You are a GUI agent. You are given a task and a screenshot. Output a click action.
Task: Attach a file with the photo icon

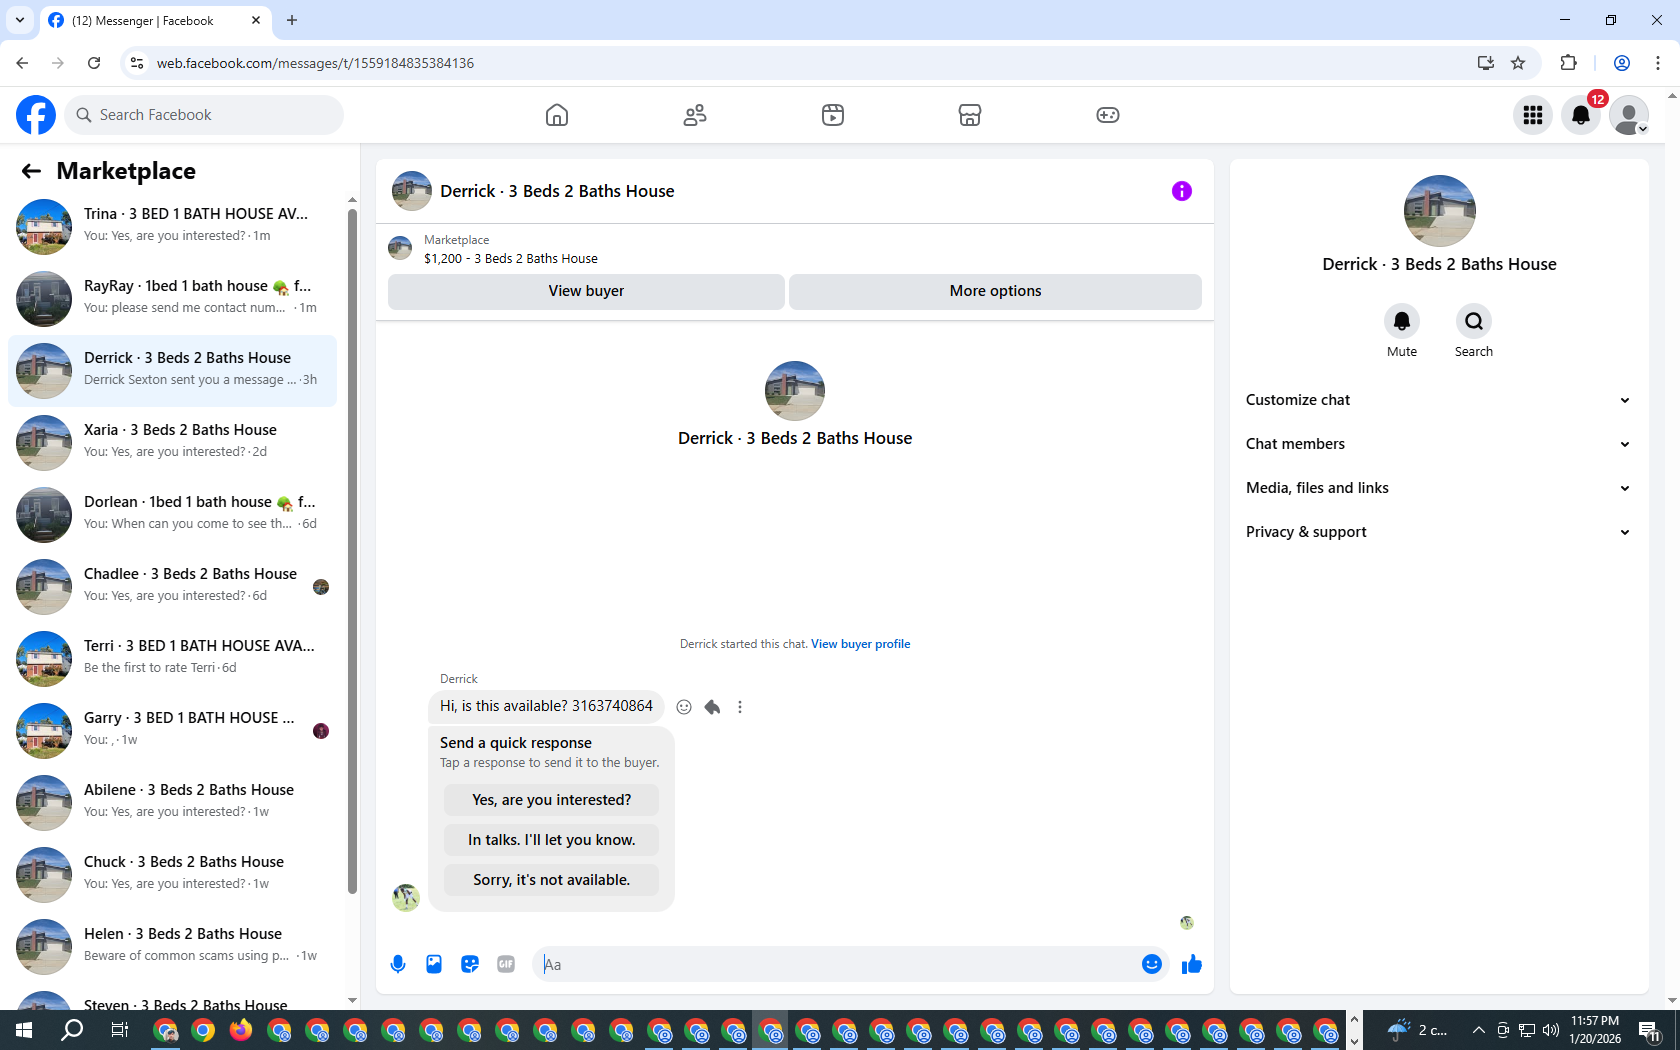click(434, 964)
